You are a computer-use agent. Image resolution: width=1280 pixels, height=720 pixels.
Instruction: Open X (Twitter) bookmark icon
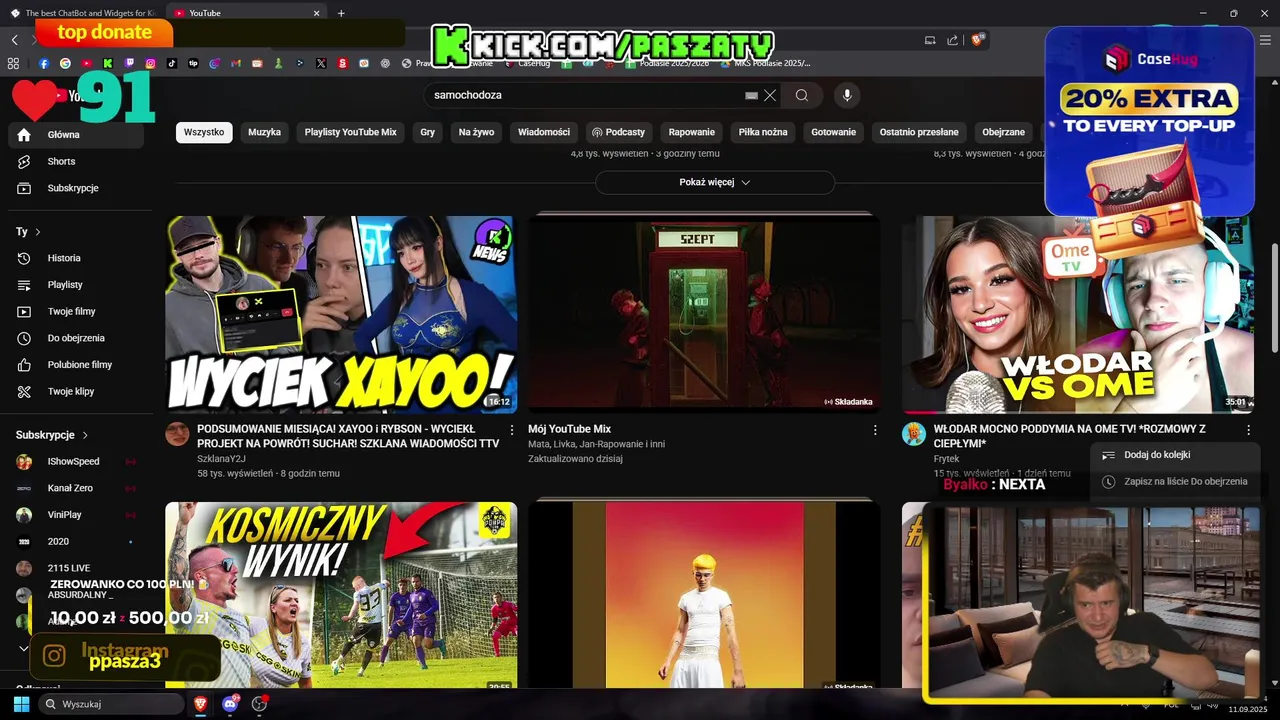click(321, 63)
